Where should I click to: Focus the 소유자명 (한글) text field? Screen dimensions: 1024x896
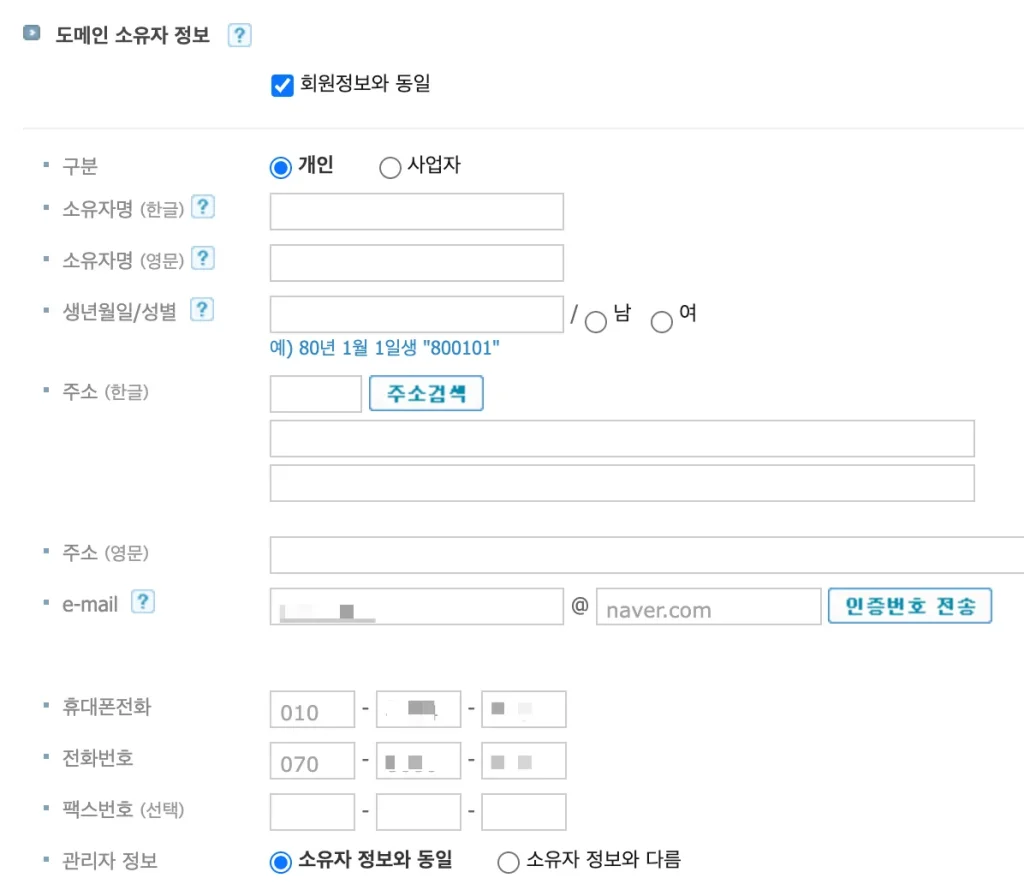(x=416, y=212)
